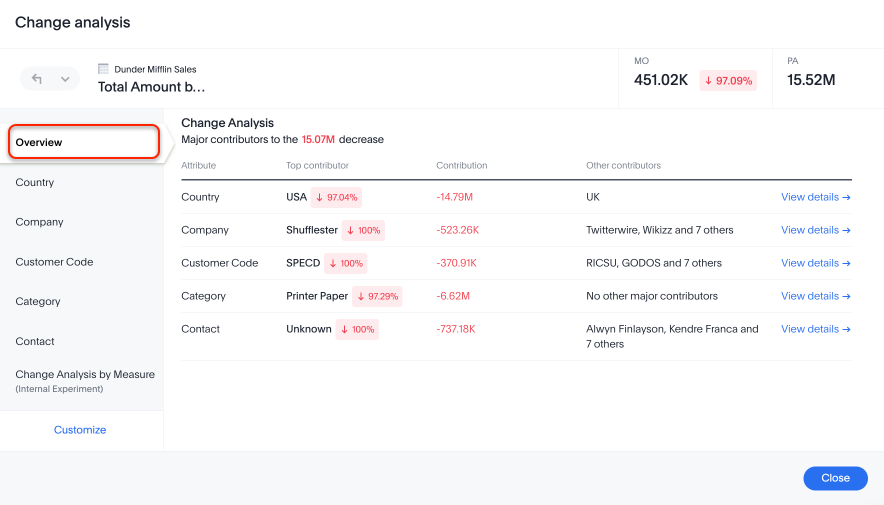The image size is (884, 505).
Task: Click the back arrow icon
Action: tap(37, 79)
